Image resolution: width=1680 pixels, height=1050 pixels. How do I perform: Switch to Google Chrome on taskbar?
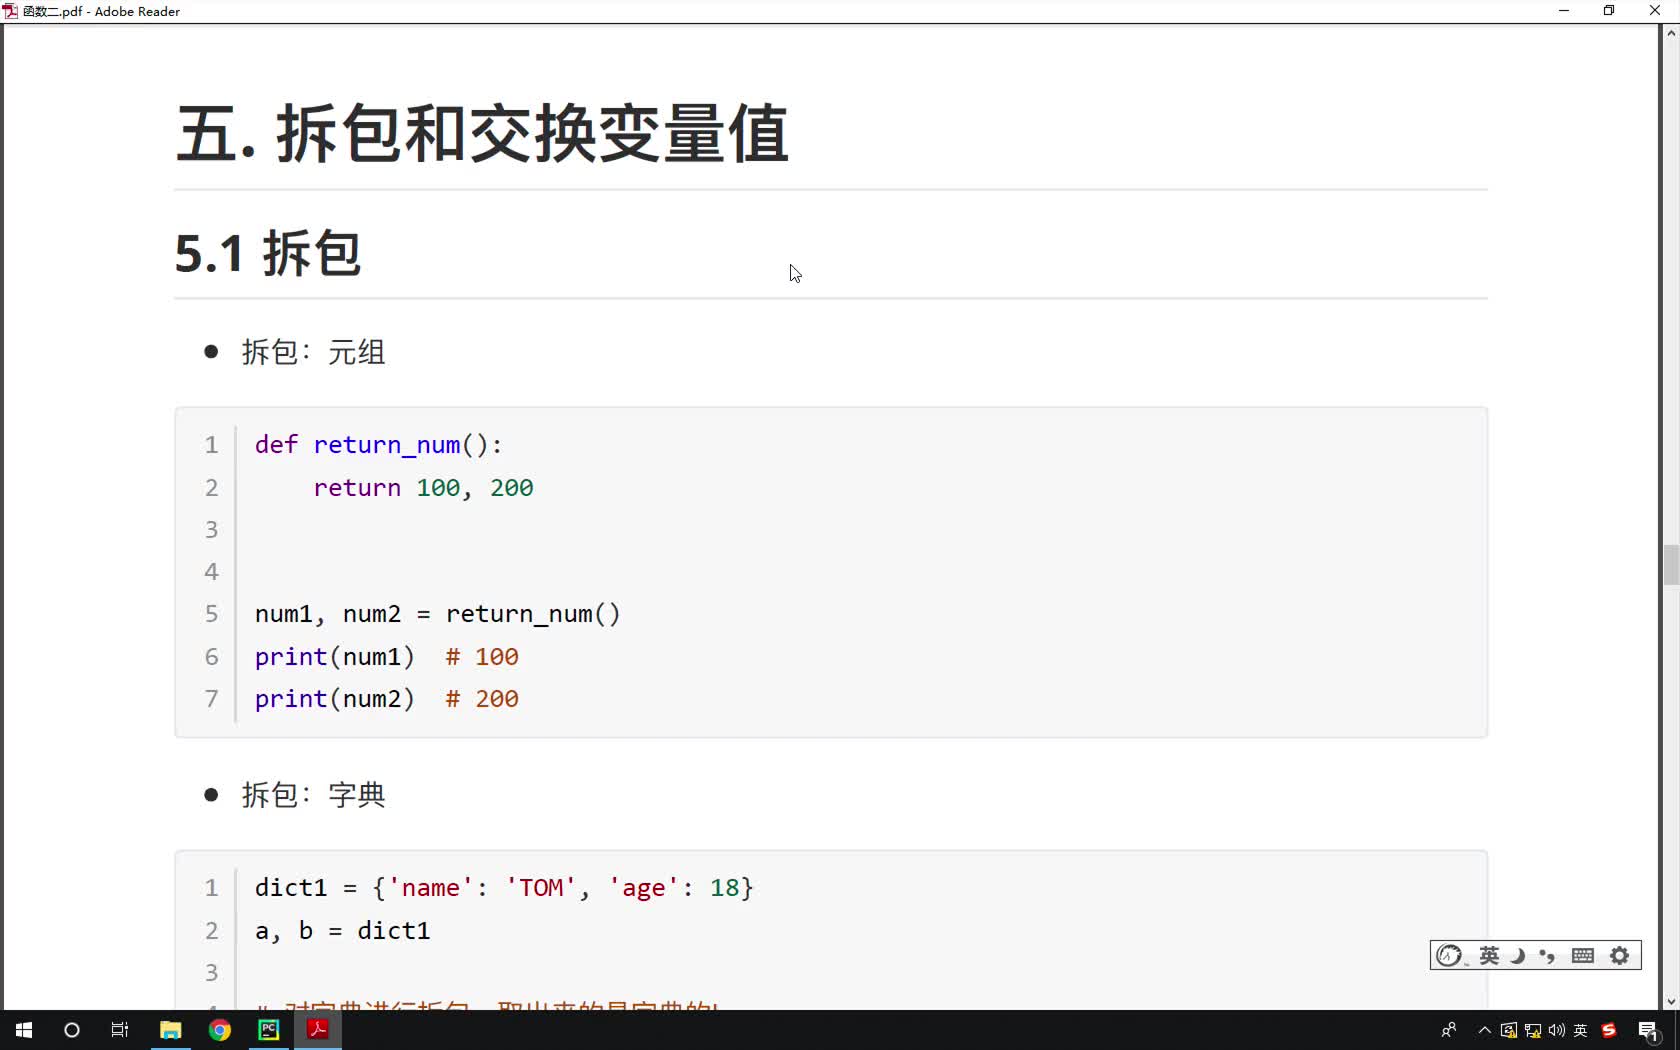[x=220, y=1030]
